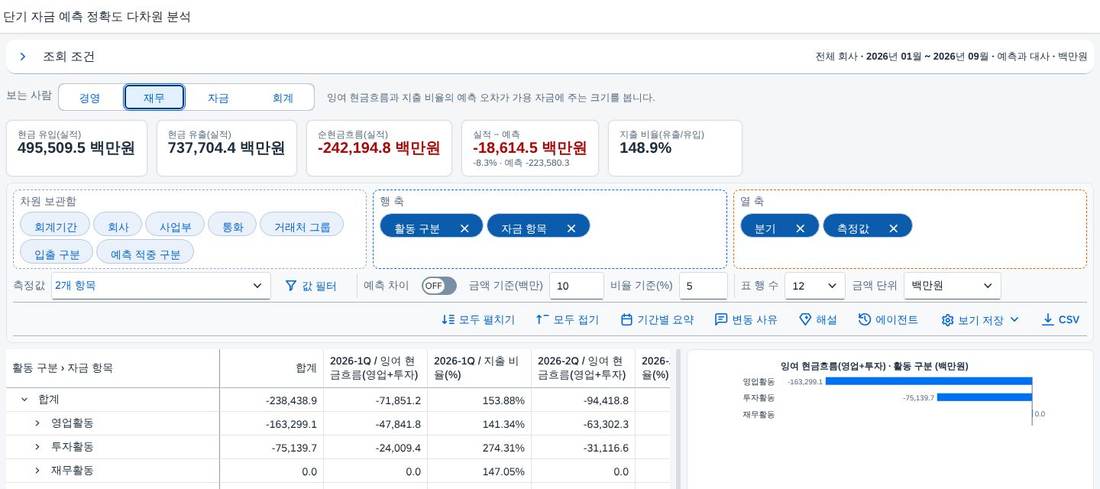Select the 거래처 그룹 dimension chip
Viewport: 1100px width, 489px height.
(x=302, y=227)
